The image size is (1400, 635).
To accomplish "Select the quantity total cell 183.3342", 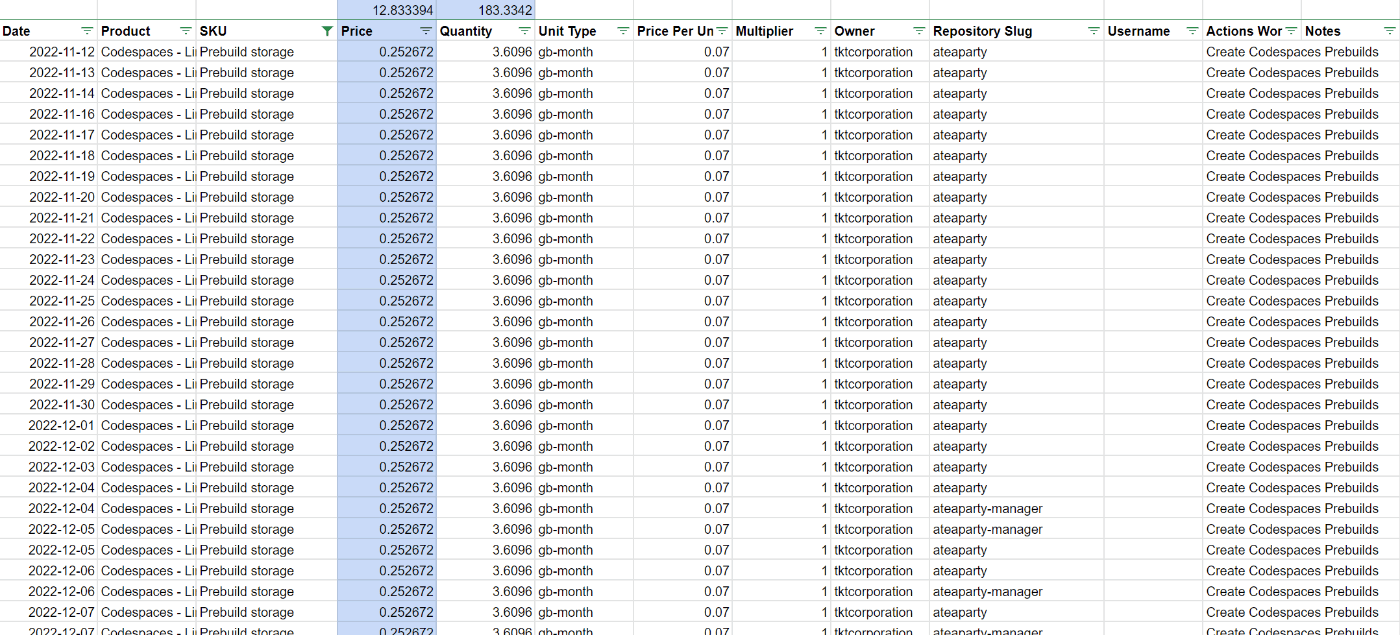I will coord(486,10).
